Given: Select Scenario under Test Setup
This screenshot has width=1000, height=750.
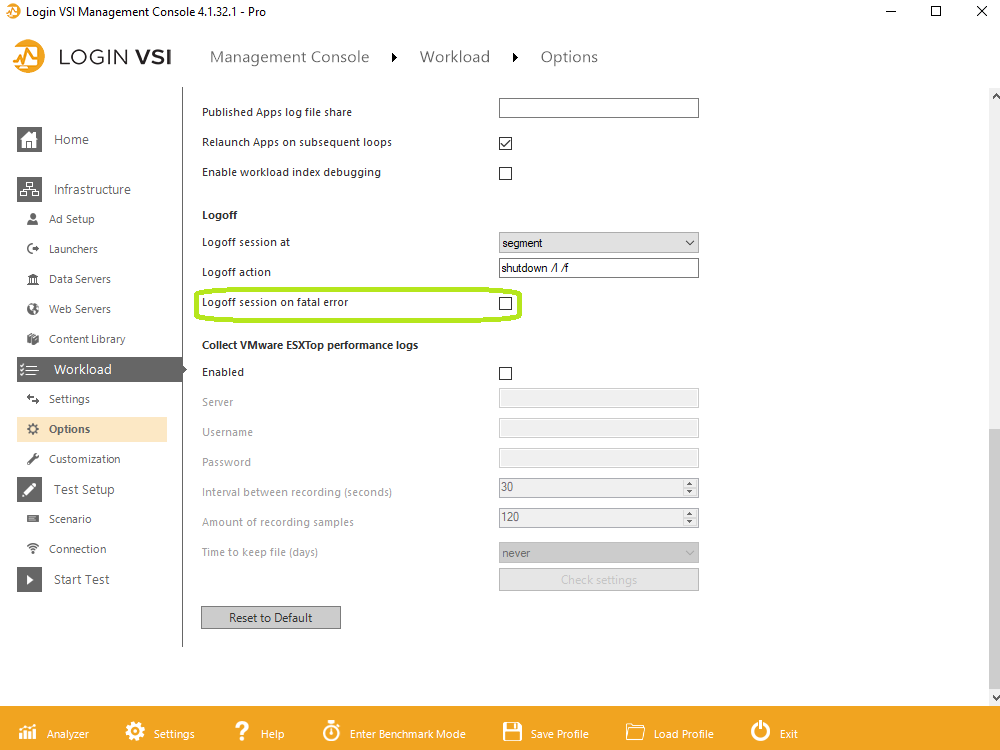Looking at the screenshot, I should tap(70, 519).
